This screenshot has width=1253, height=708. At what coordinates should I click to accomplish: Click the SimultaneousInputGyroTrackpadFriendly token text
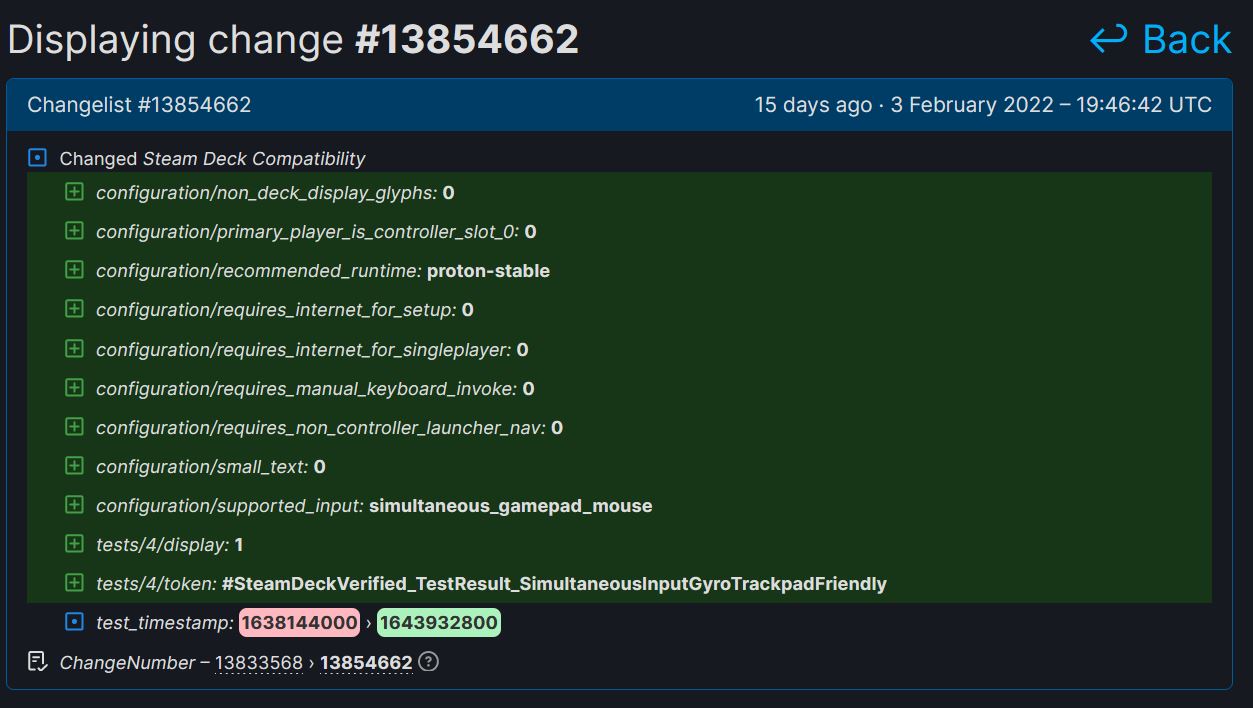pos(554,584)
